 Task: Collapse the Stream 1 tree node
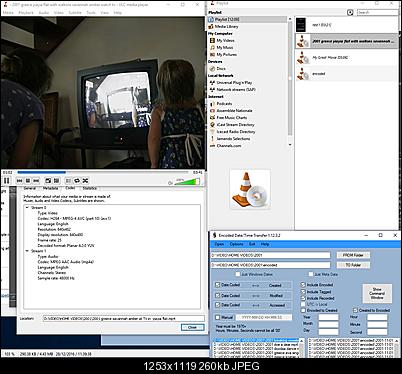coord(27,251)
